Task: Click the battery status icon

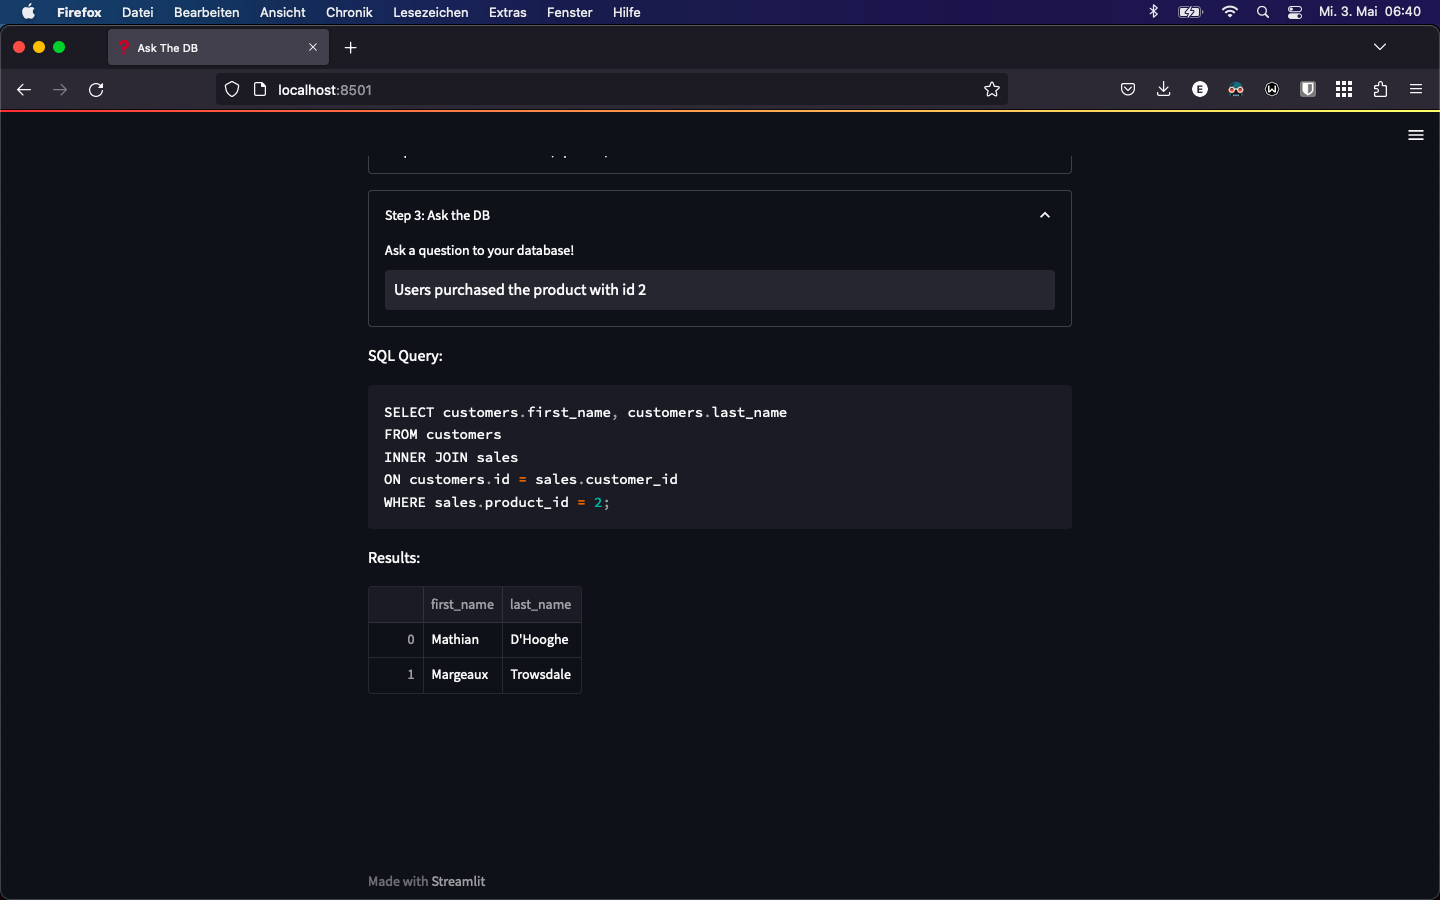Action: coord(1190,12)
